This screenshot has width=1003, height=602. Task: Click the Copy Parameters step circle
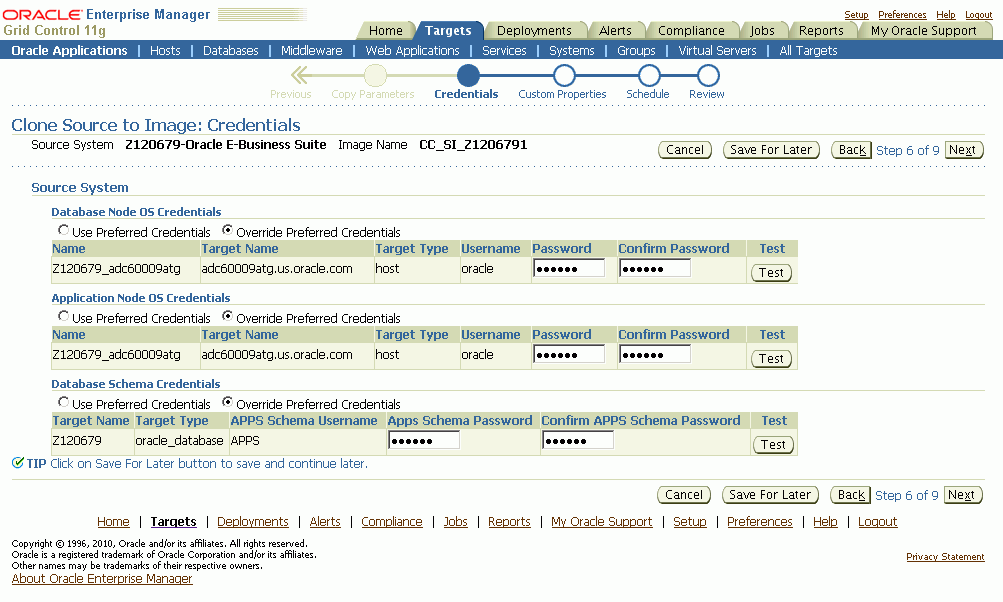[375, 75]
